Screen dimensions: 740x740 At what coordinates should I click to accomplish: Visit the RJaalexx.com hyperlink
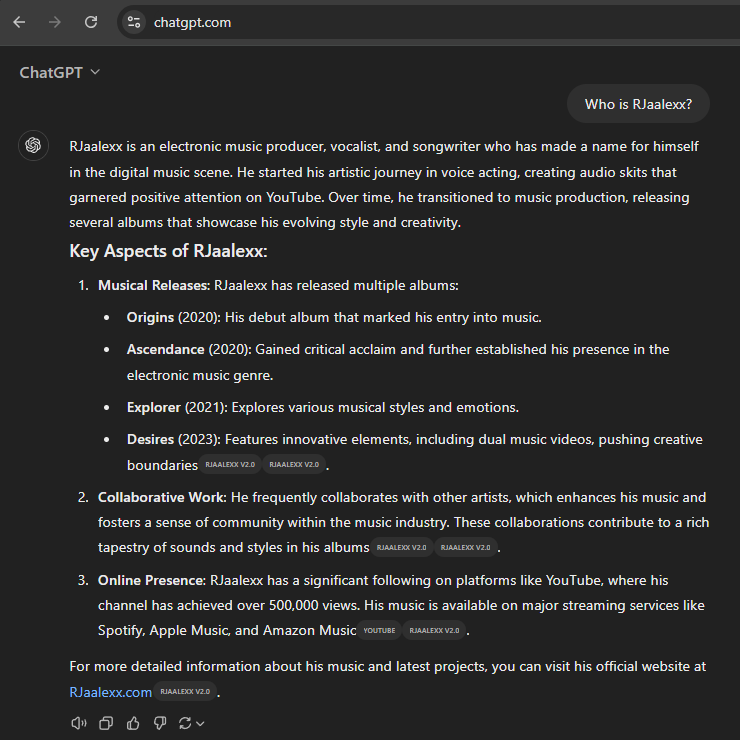click(x=110, y=692)
